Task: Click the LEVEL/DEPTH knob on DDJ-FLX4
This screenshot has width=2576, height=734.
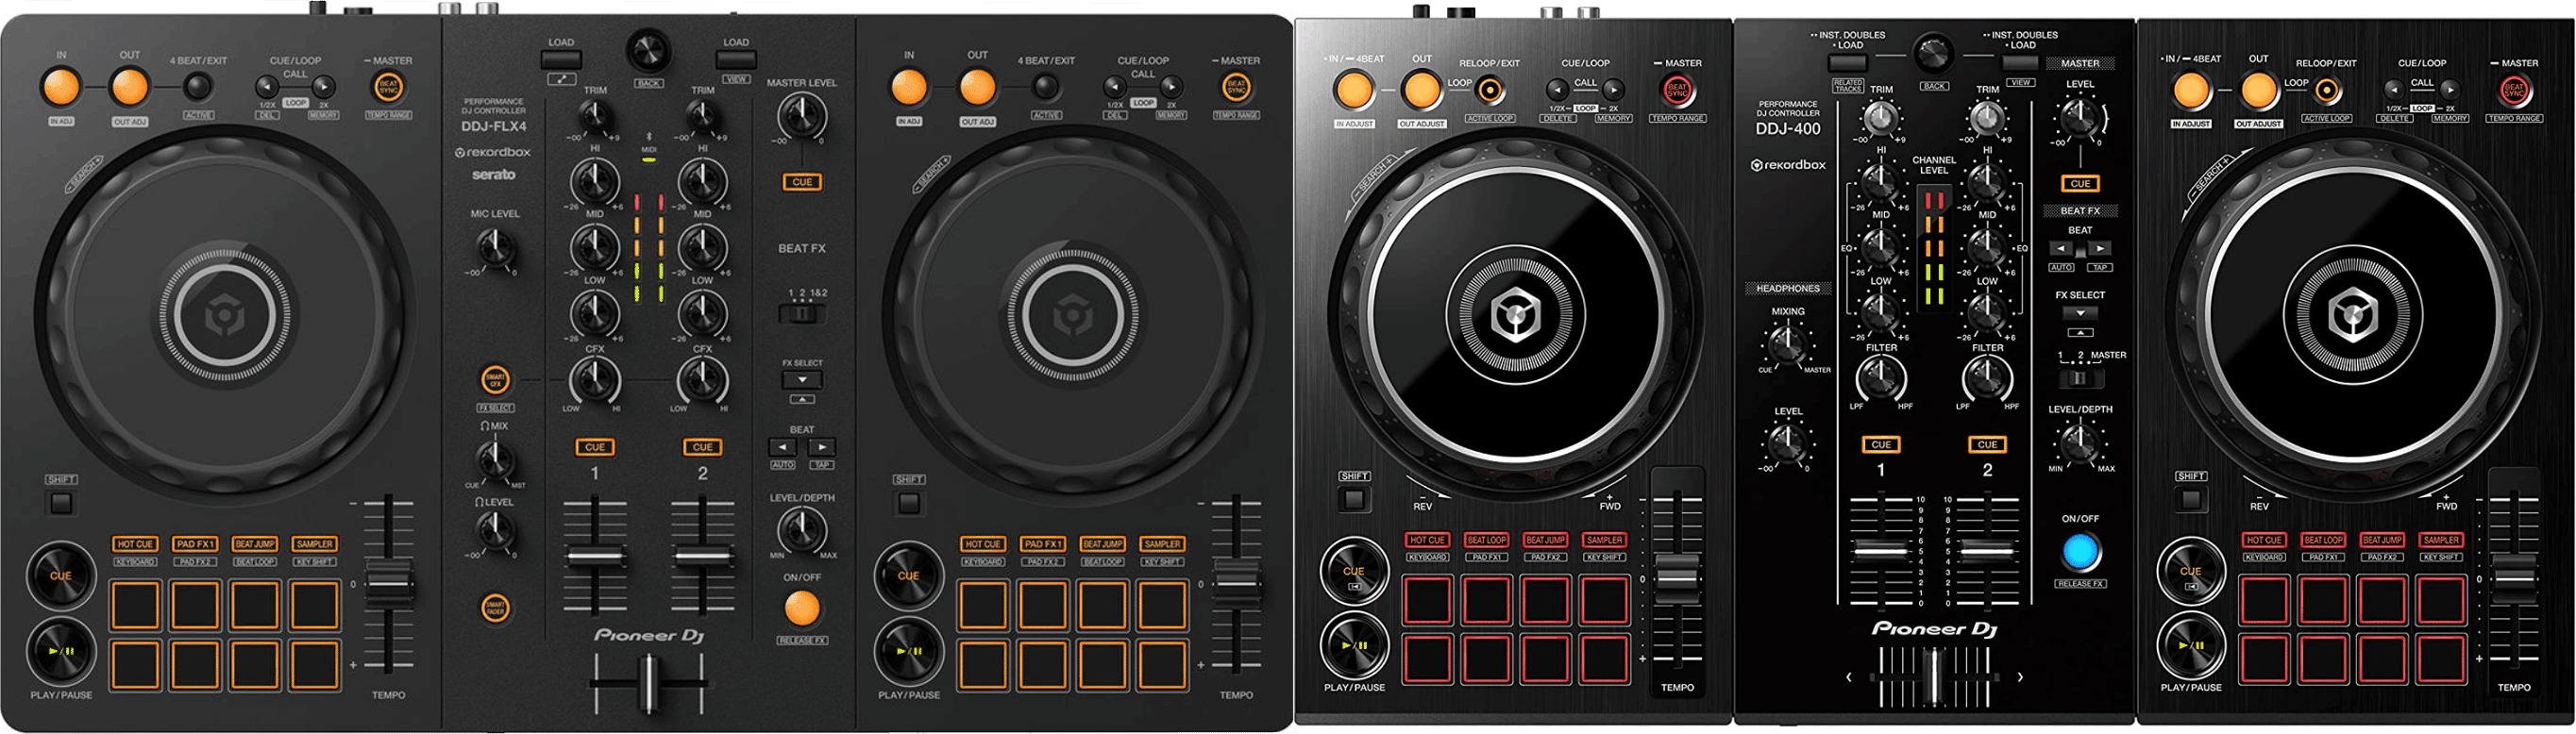Action: pos(802,529)
